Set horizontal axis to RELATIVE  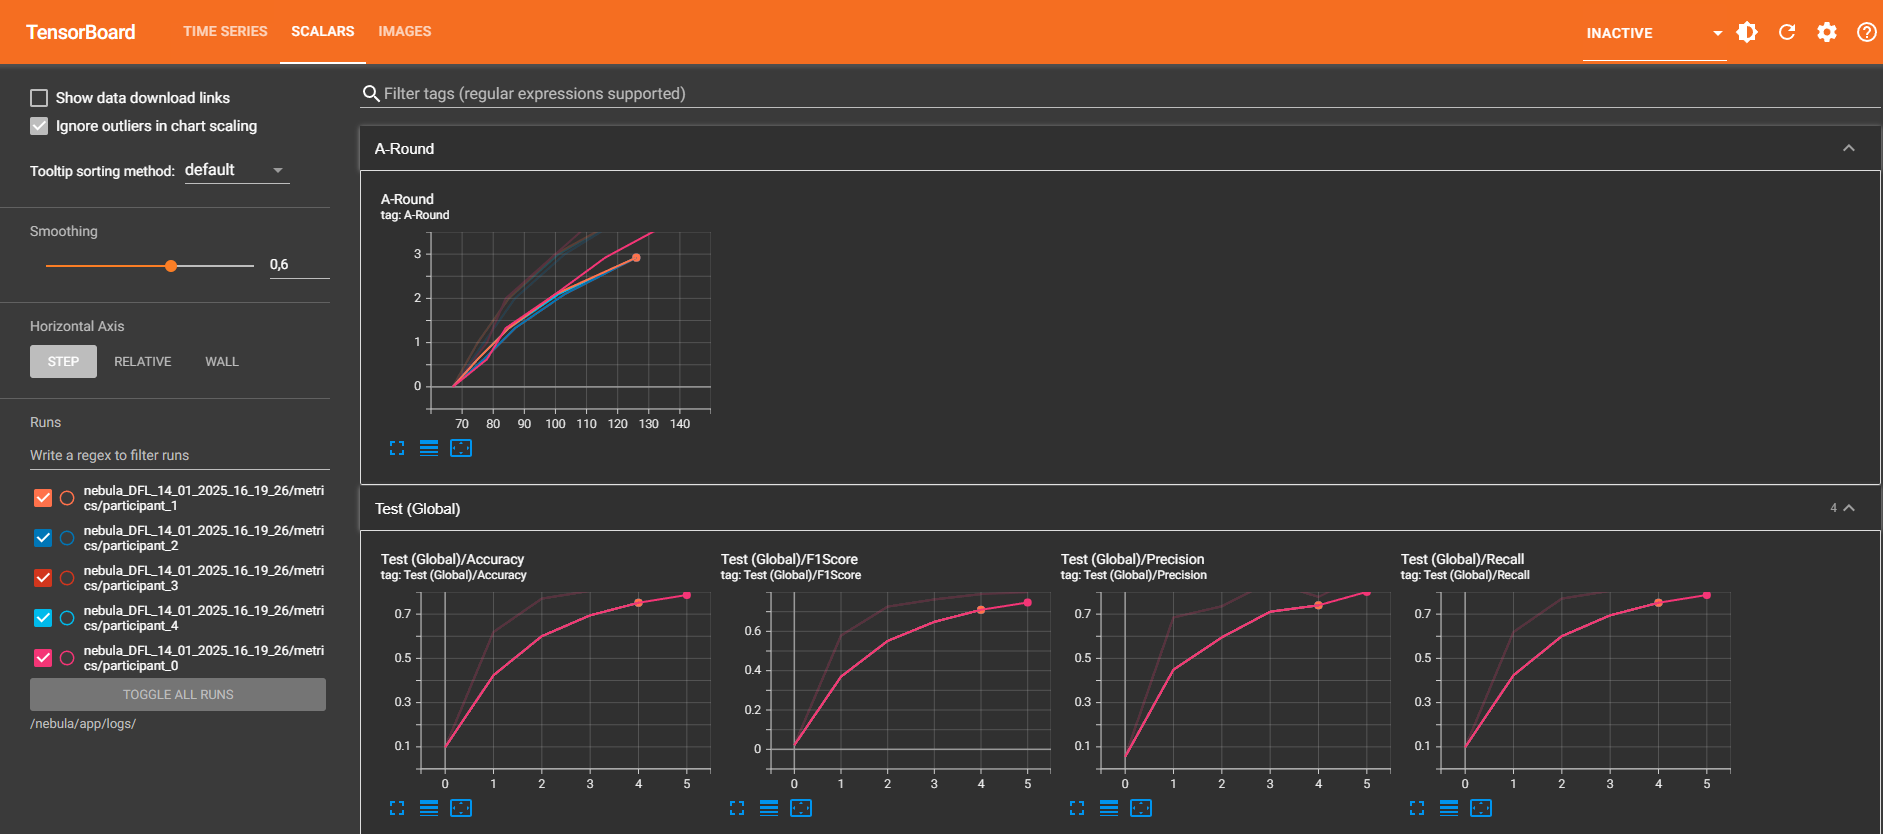point(143,361)
